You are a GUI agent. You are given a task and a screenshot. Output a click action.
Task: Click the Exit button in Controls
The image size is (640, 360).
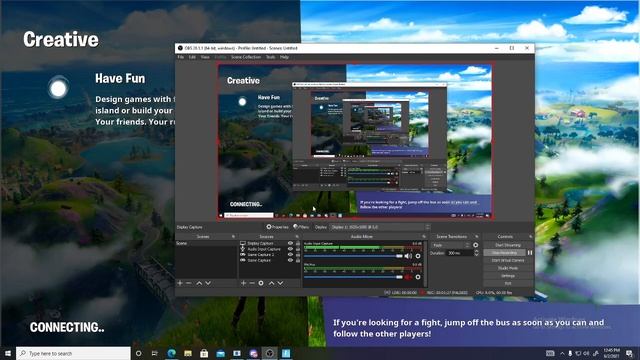click(x=508, y=283)
